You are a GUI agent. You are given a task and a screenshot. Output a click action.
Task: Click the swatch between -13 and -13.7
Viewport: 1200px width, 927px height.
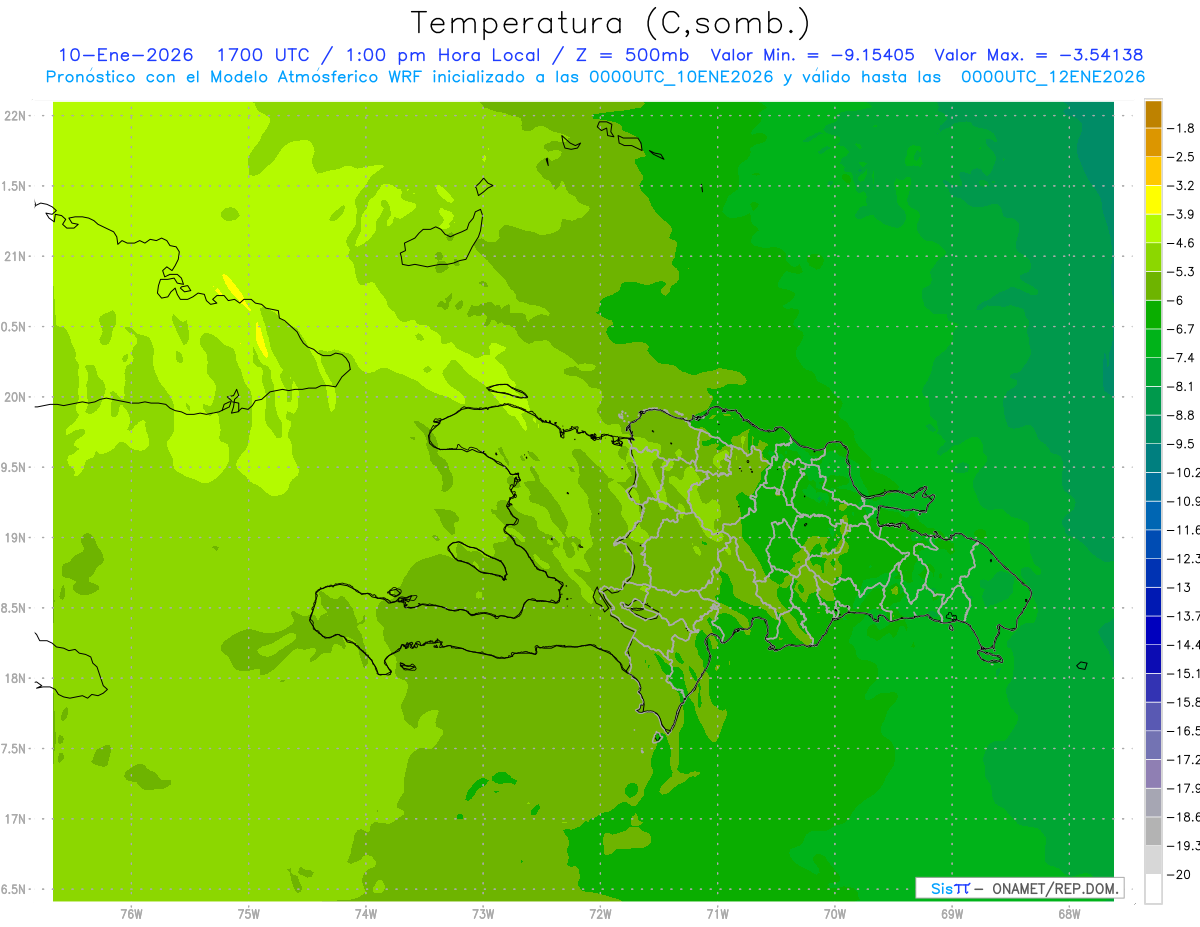point(1153,601)
